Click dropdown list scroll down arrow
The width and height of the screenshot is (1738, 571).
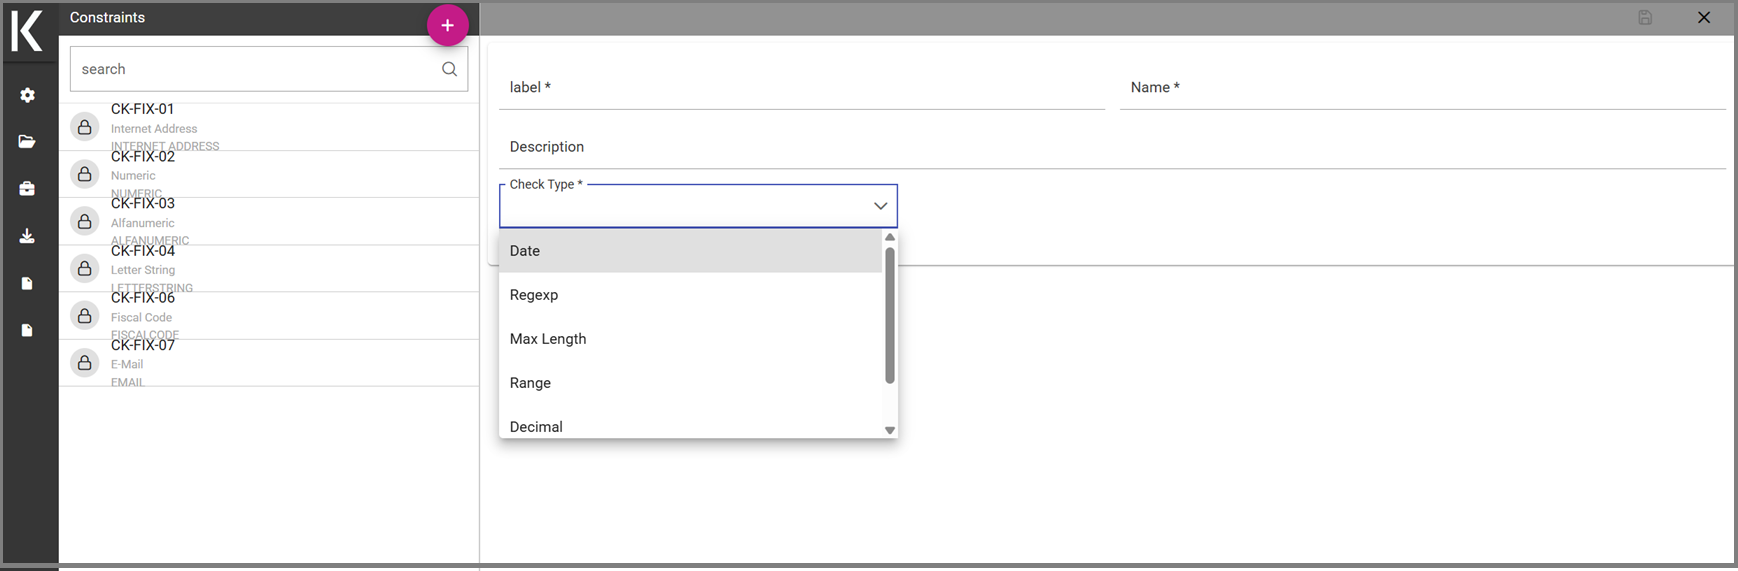(x=890, y=430)
